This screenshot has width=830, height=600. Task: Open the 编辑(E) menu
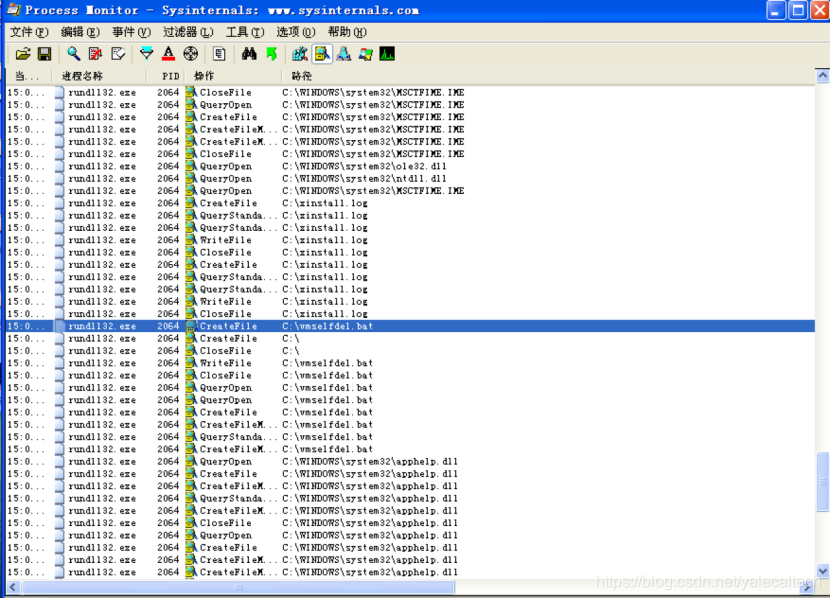pos(80,32)
